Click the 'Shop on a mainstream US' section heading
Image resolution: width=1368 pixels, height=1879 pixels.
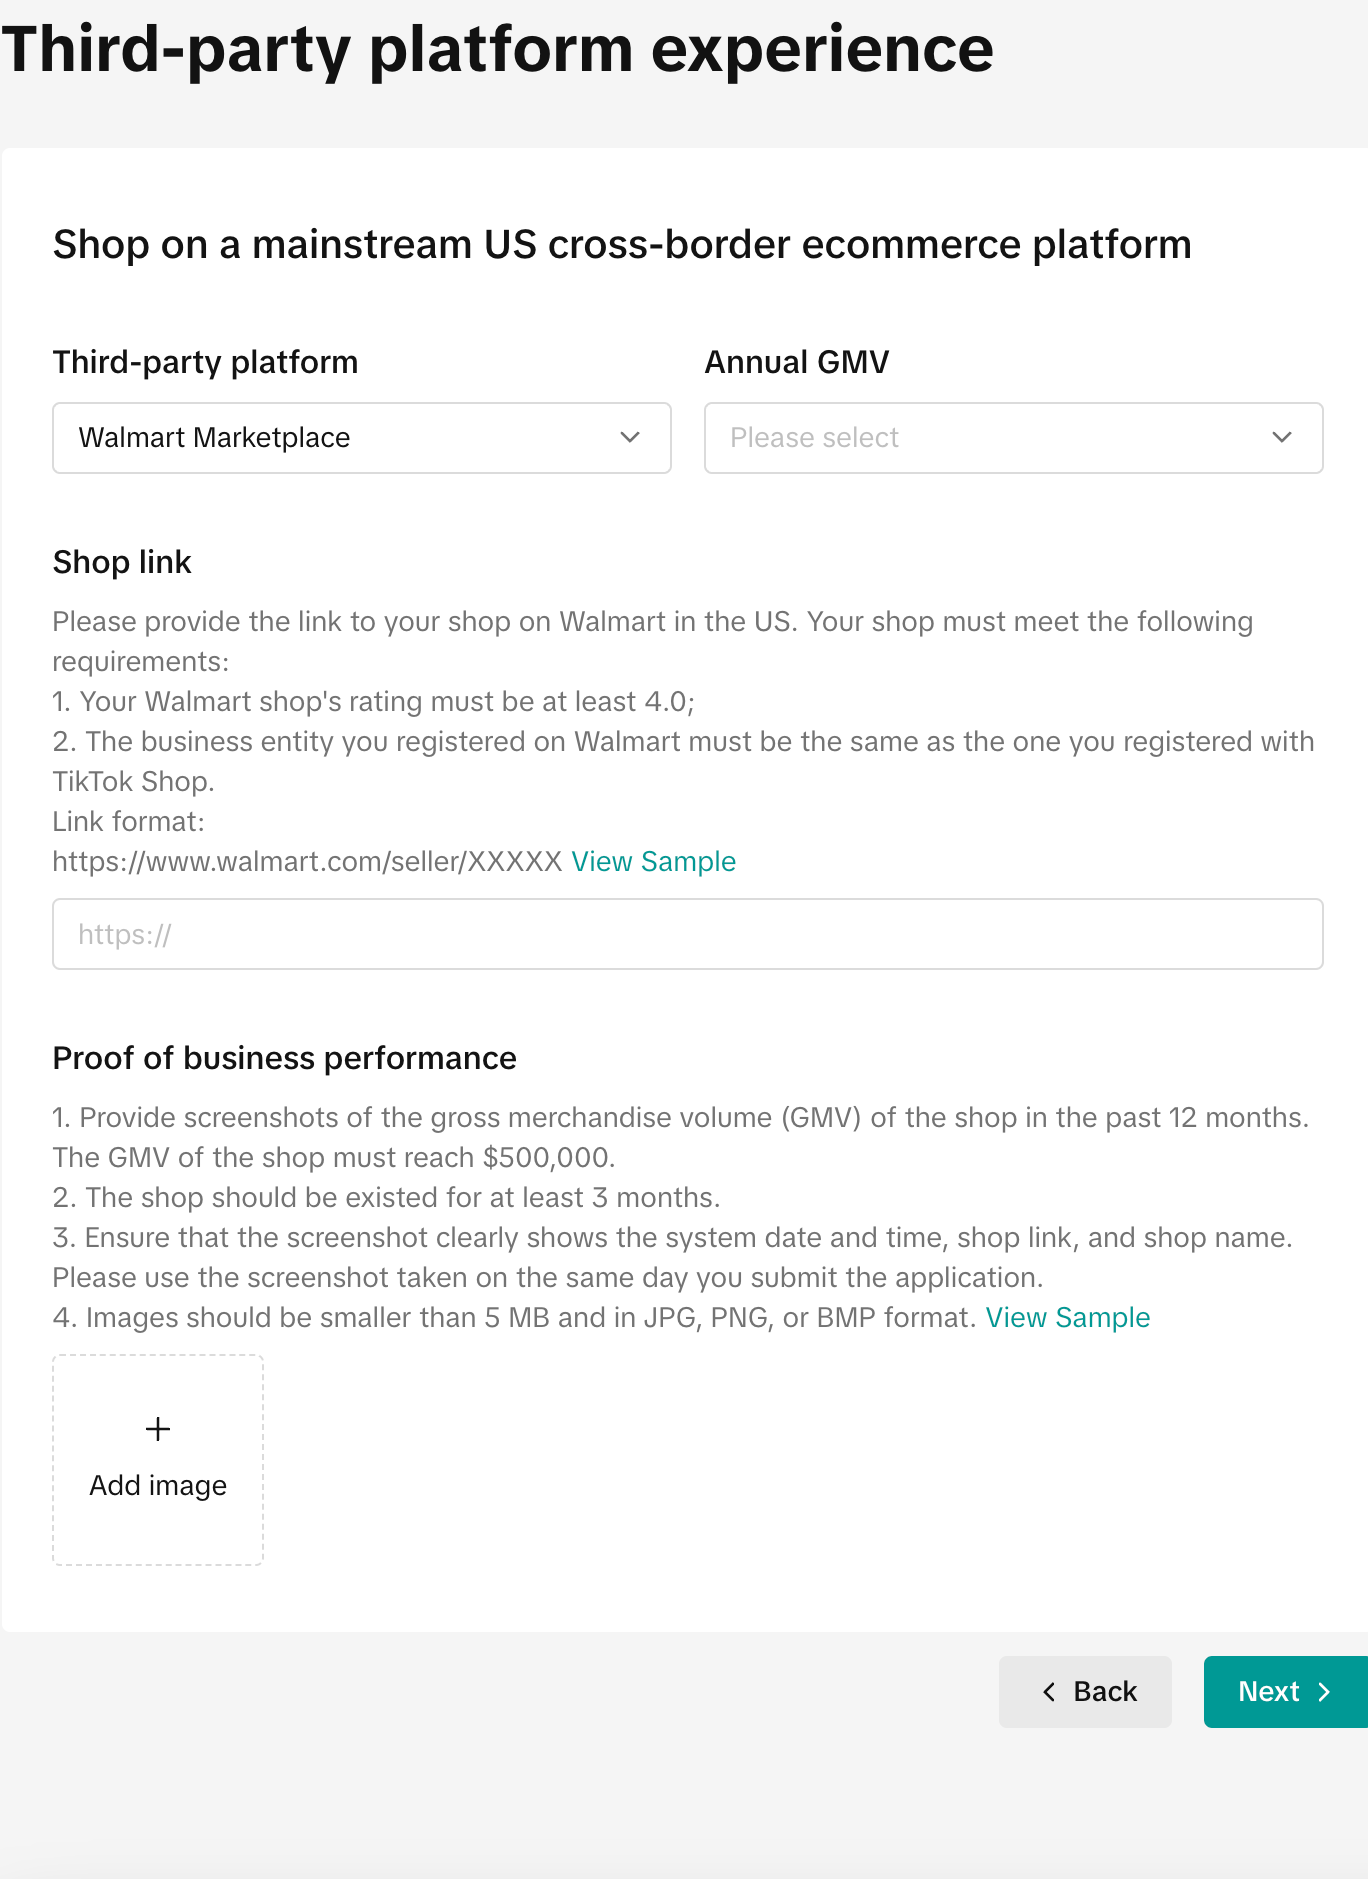pyautogui.click(x=622, y=245)
